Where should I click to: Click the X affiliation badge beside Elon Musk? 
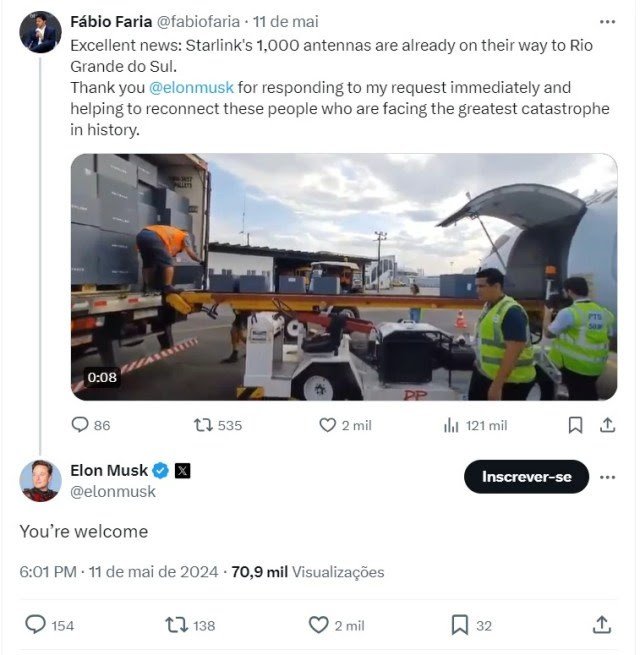coord(182,471)
